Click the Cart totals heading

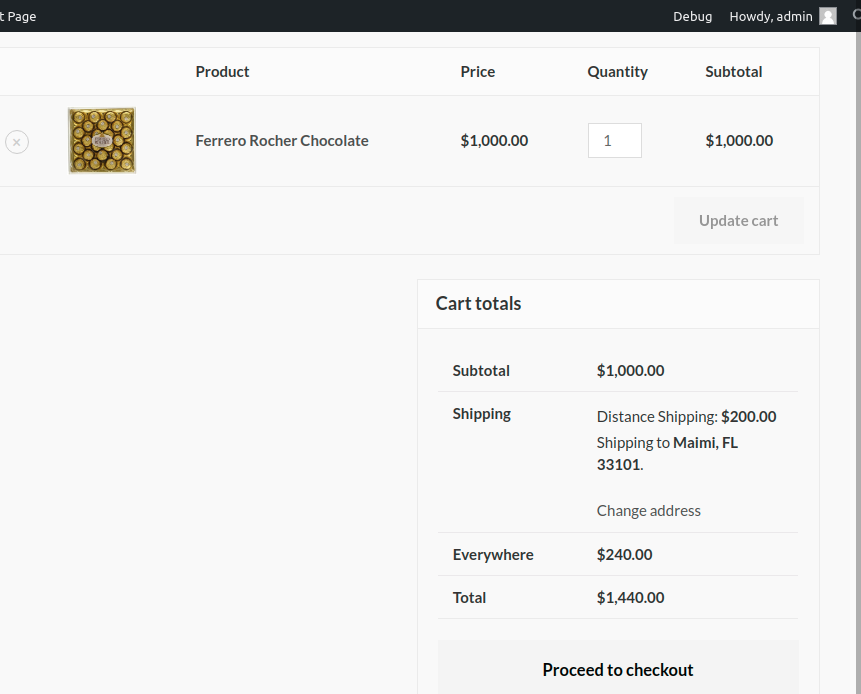coord(478,304)
